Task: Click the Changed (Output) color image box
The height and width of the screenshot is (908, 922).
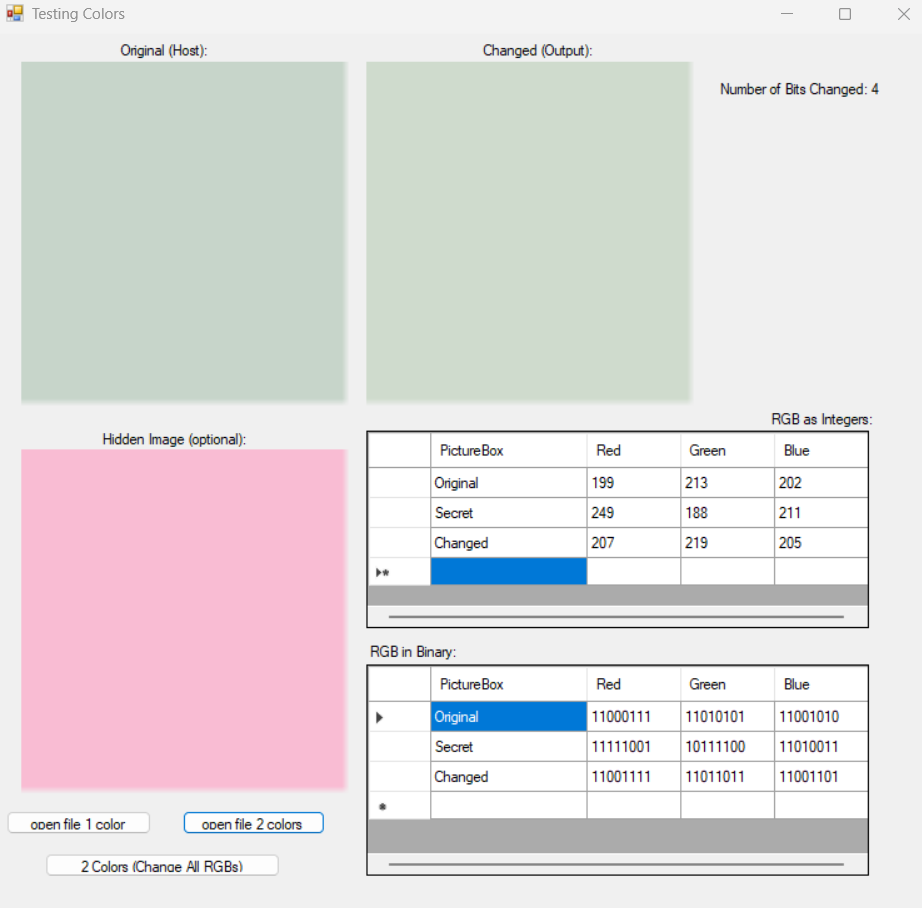Action: (528, 232)
